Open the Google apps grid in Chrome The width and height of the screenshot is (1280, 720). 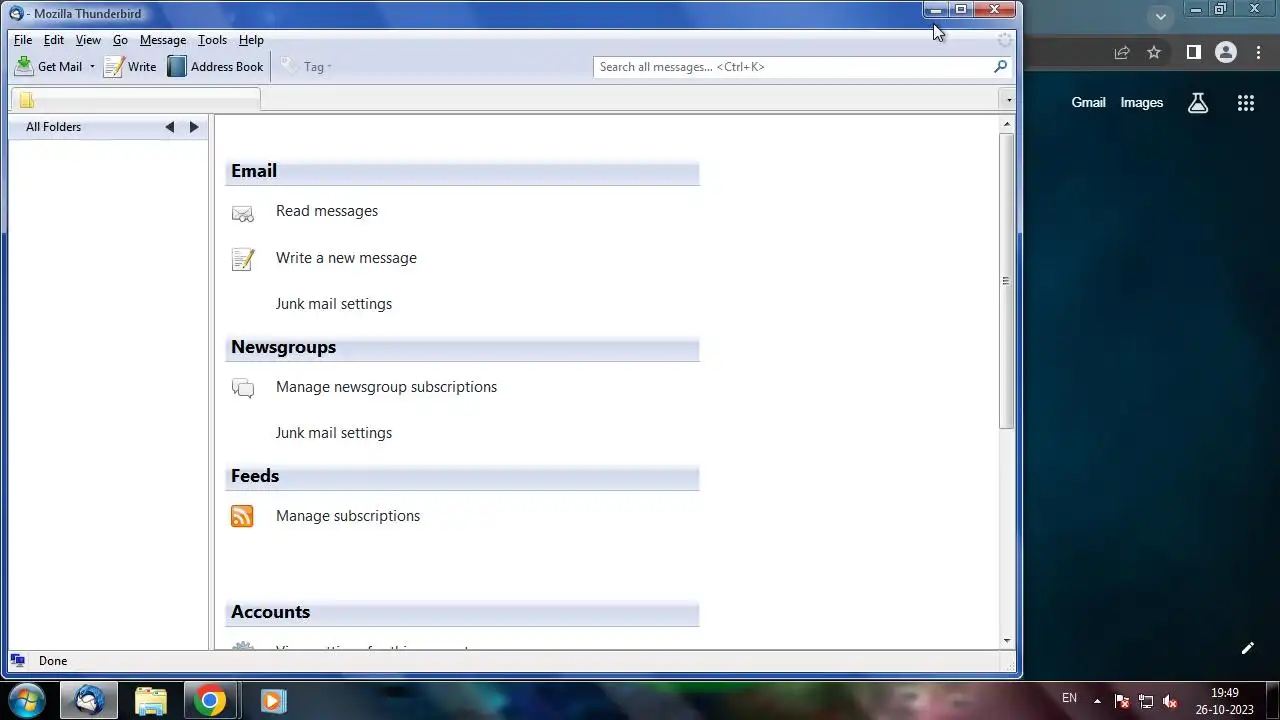tap(1246, 103)
